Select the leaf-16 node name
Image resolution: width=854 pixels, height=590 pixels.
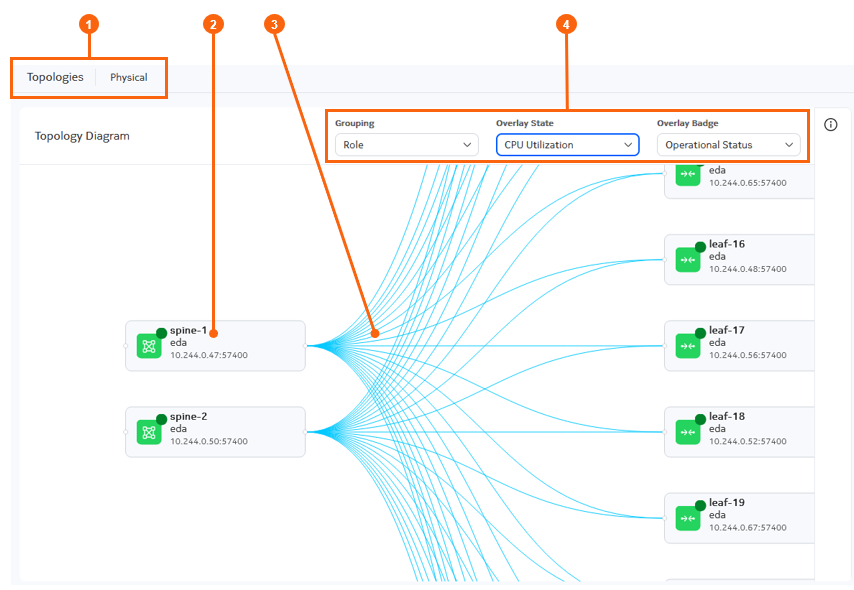(x=727, y=244)
